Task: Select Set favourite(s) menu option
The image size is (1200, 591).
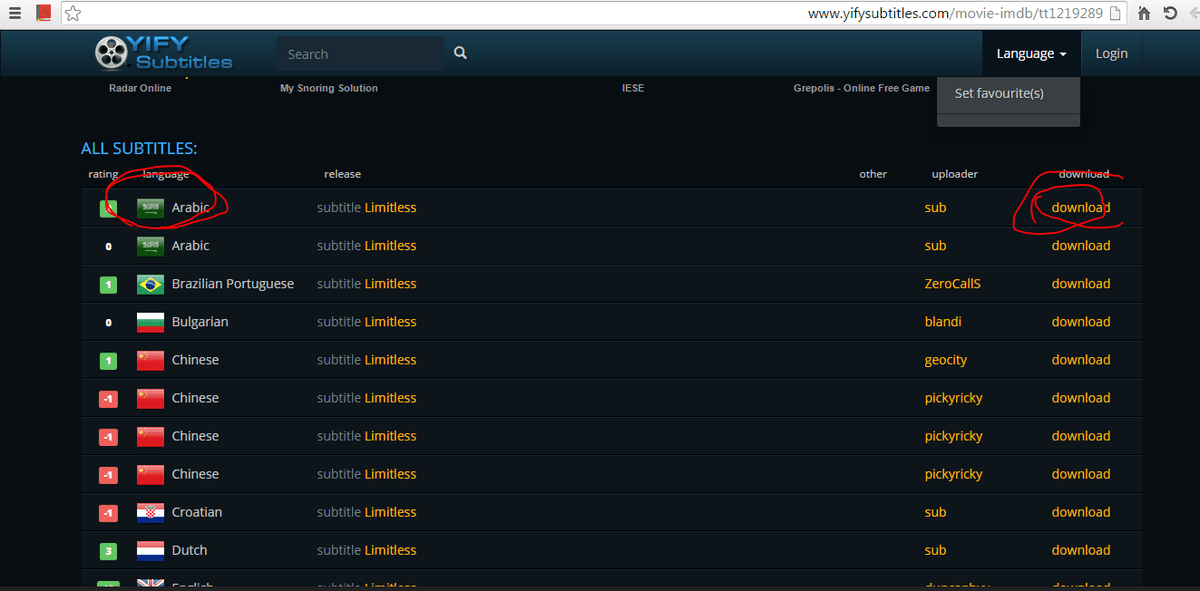Action: (x=999, y=93)
